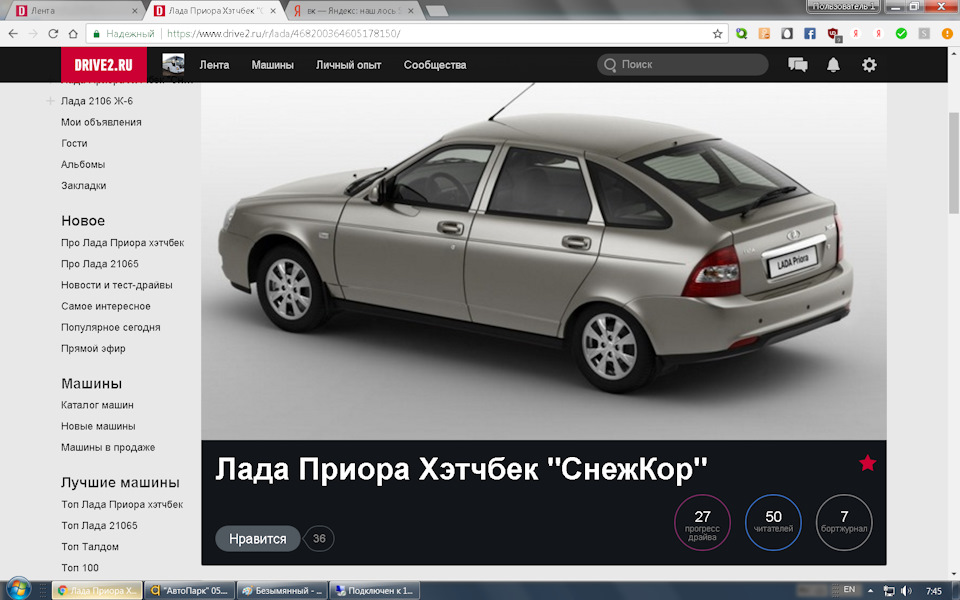Click the Поиск search field
Image resolution: width=960 pixels, height=600 pixels.
683,64
